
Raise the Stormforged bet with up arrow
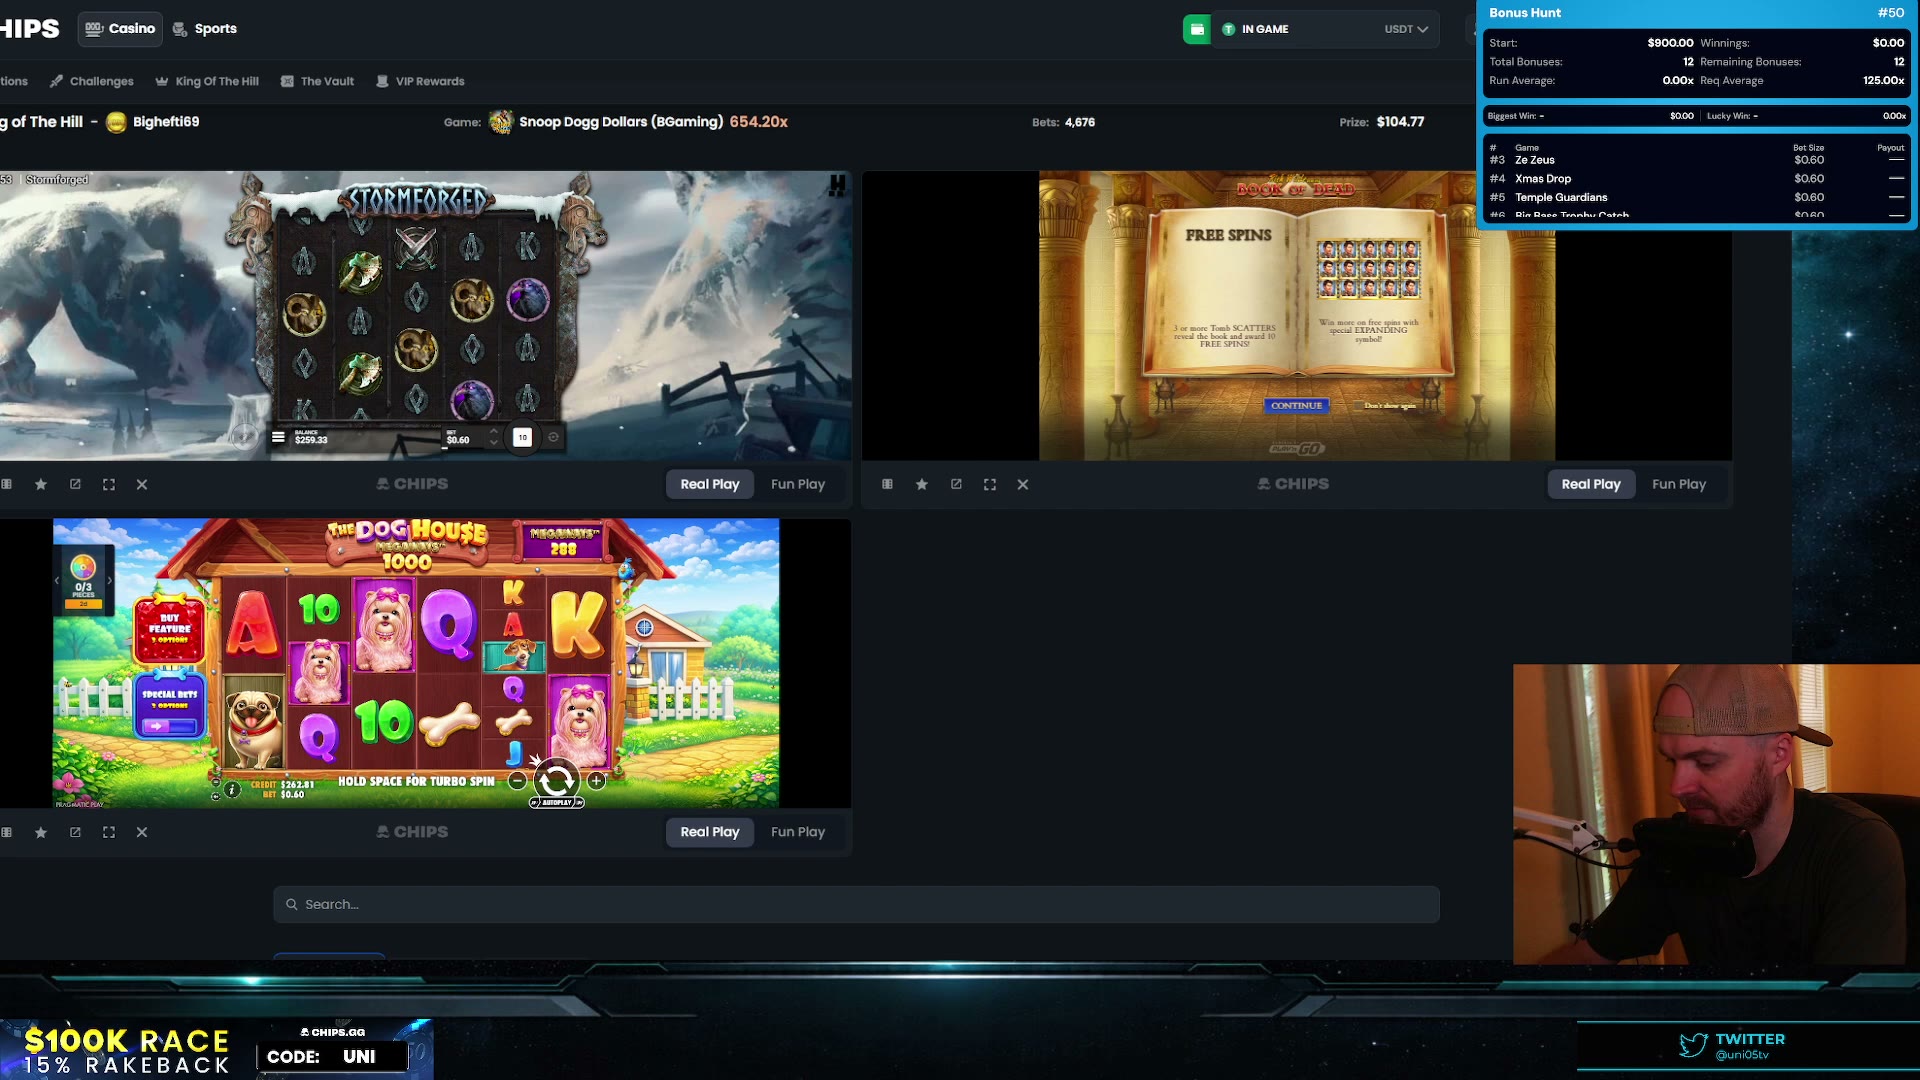pos(493,431)
